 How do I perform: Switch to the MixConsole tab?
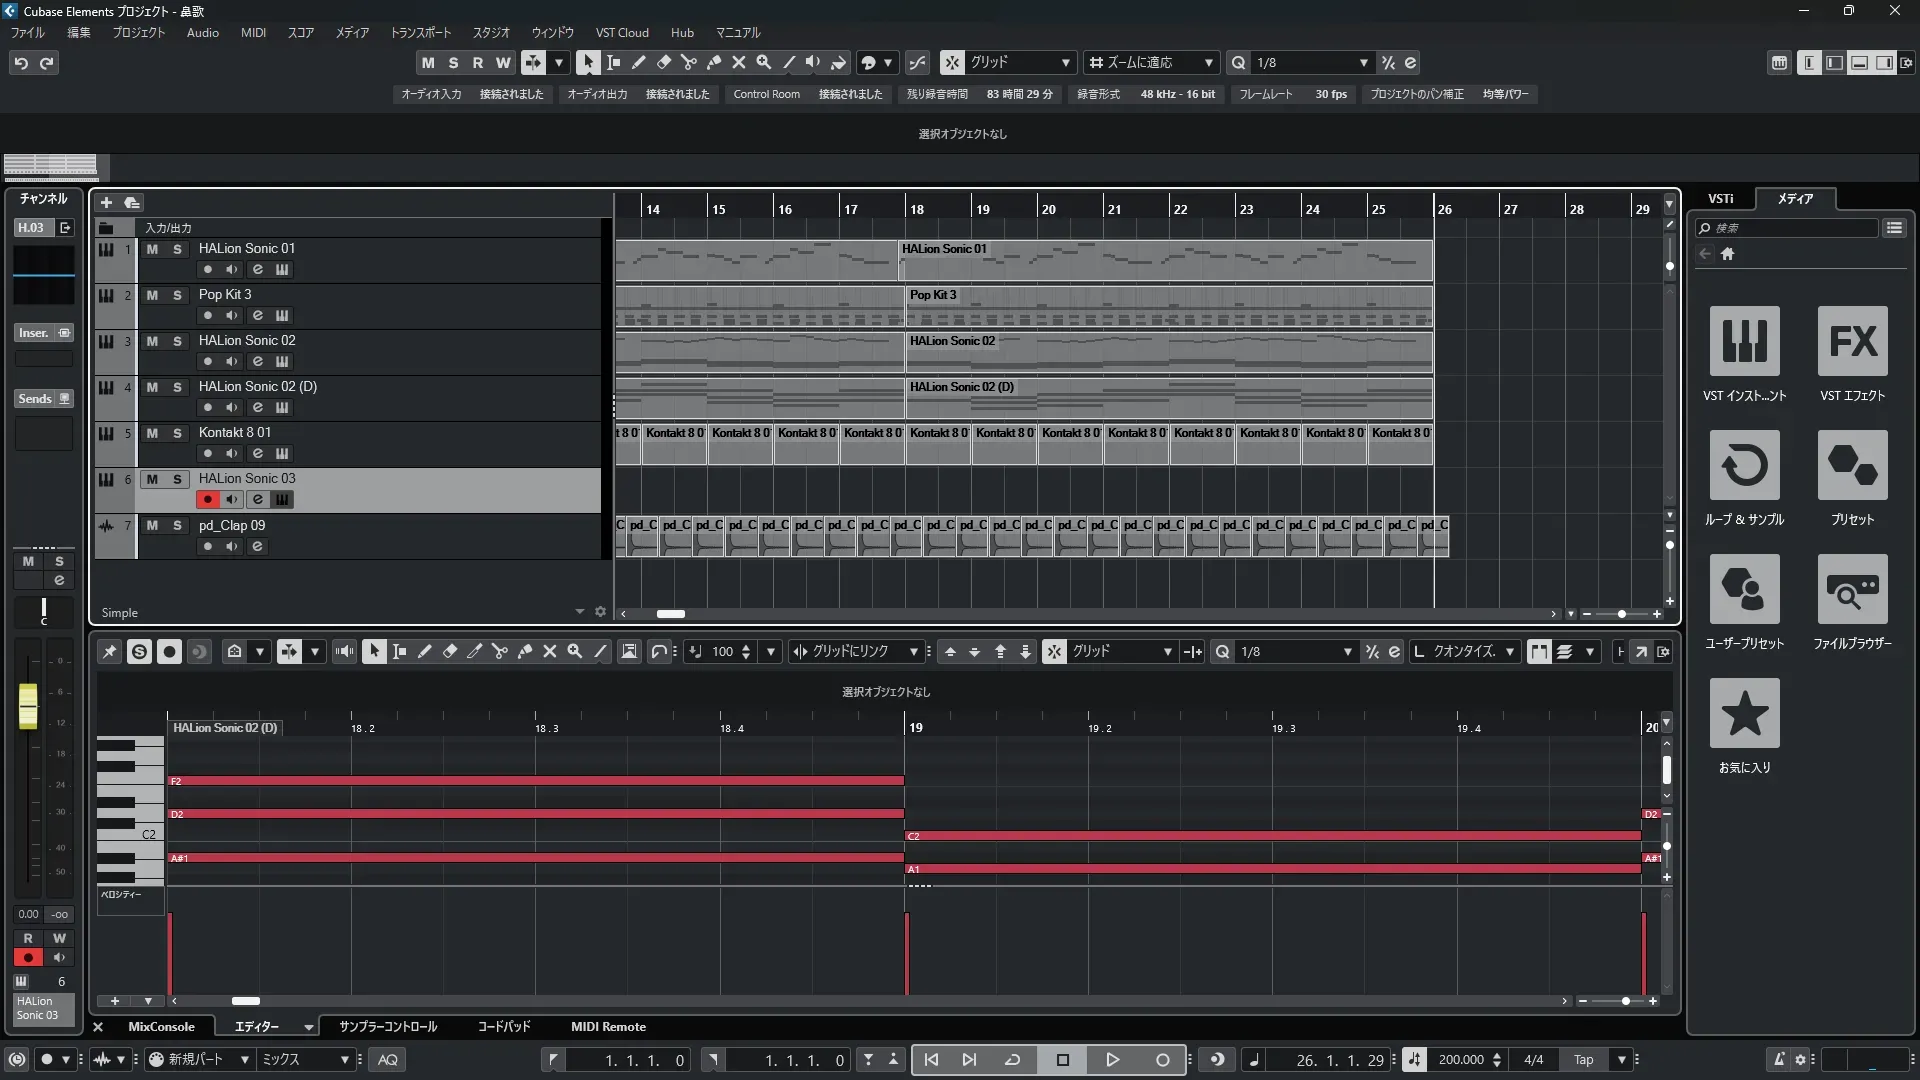pyautogui.click(x=161, y=1026)
